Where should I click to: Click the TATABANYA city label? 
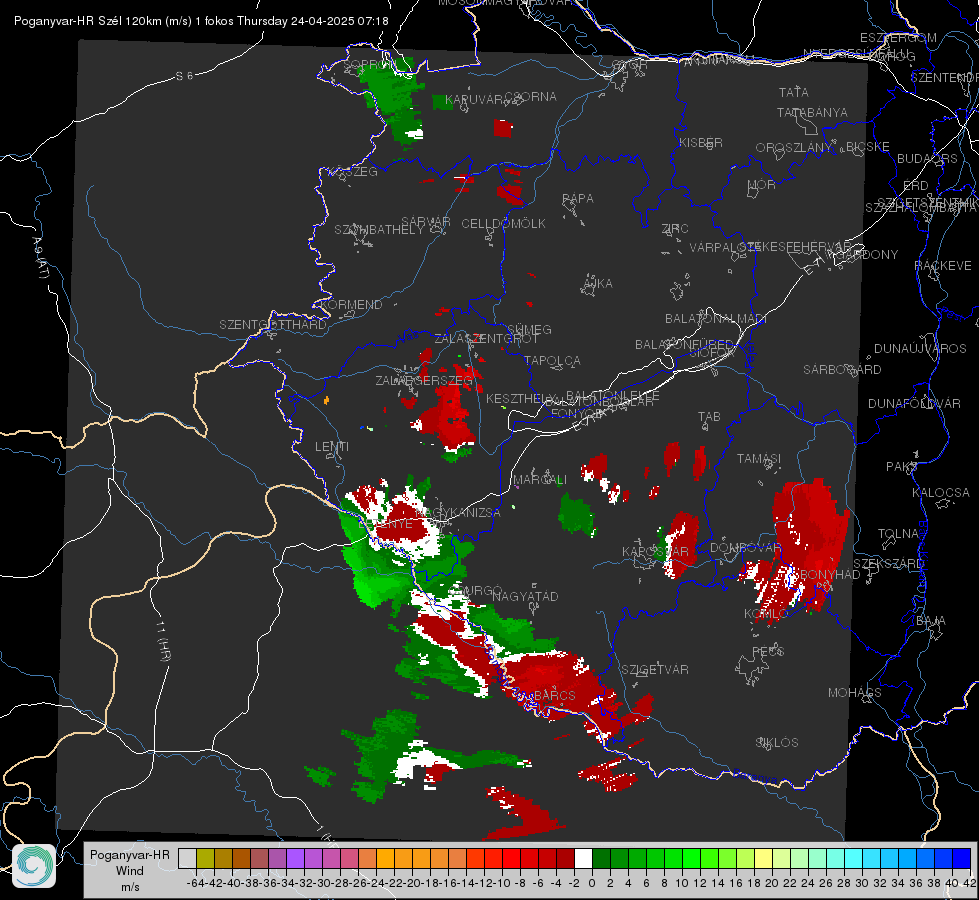(x=812, y=112)
